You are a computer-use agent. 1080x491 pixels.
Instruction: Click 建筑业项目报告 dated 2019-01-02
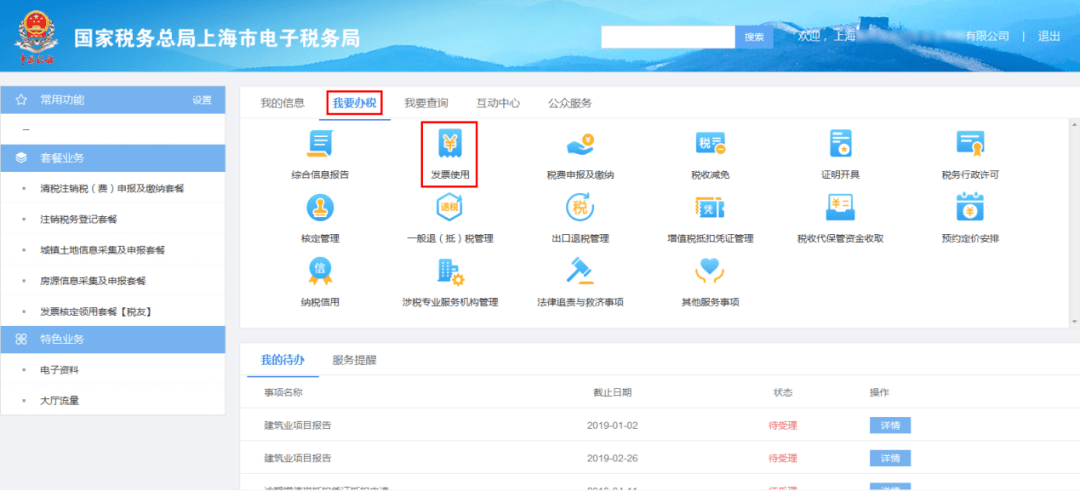click(x=298, y=426)
